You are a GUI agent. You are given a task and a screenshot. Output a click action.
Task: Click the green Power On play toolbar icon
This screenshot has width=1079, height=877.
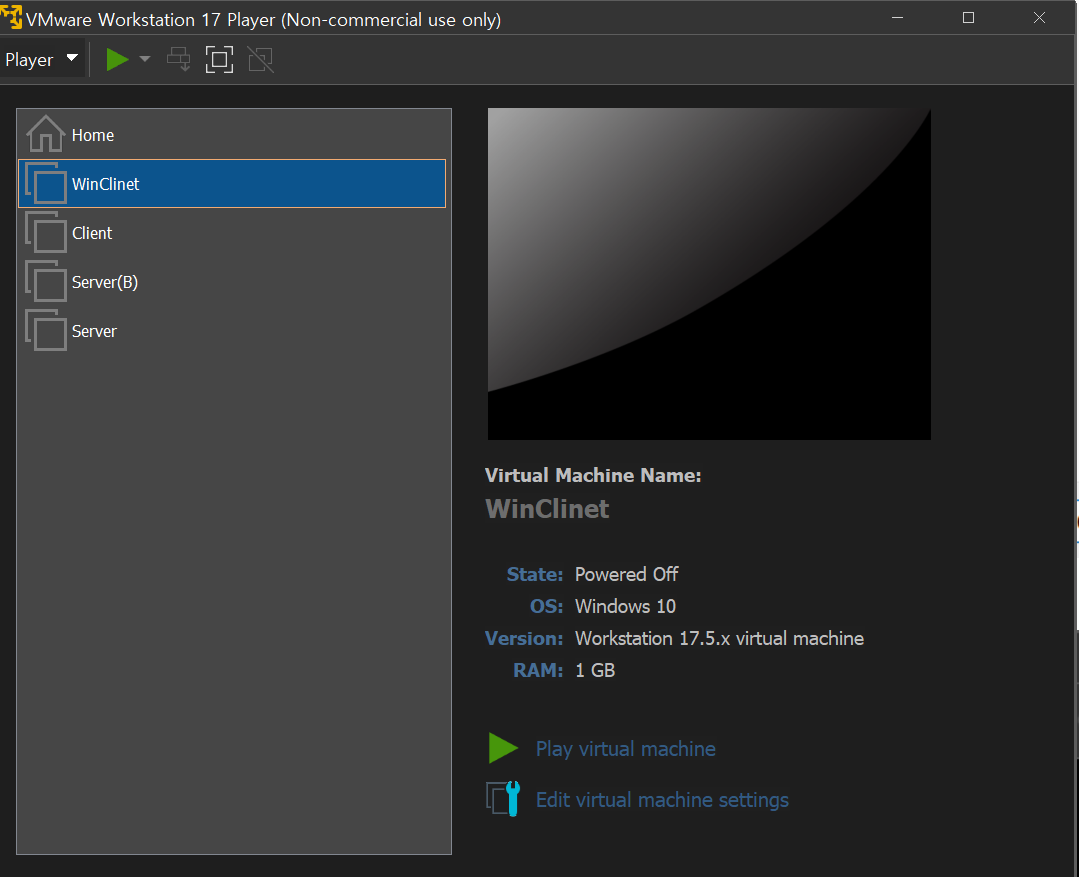(118, 59)
